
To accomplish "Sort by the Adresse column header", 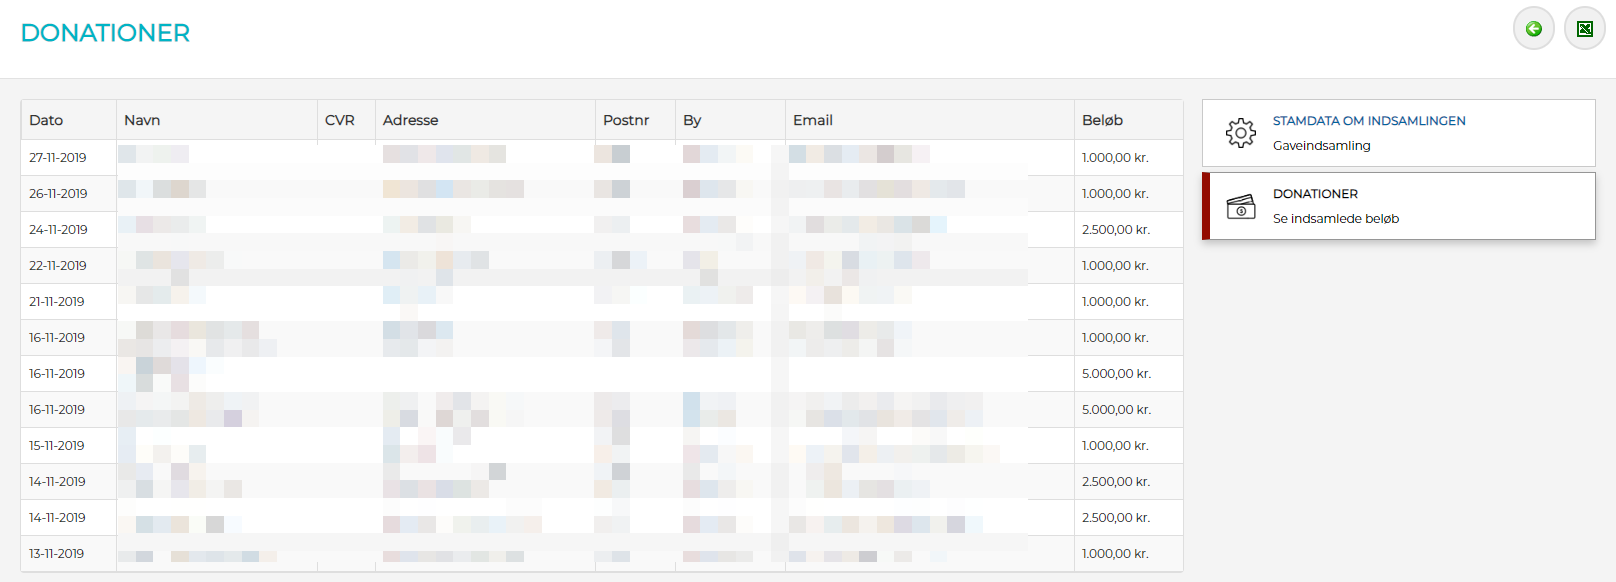I will (410, 120).
